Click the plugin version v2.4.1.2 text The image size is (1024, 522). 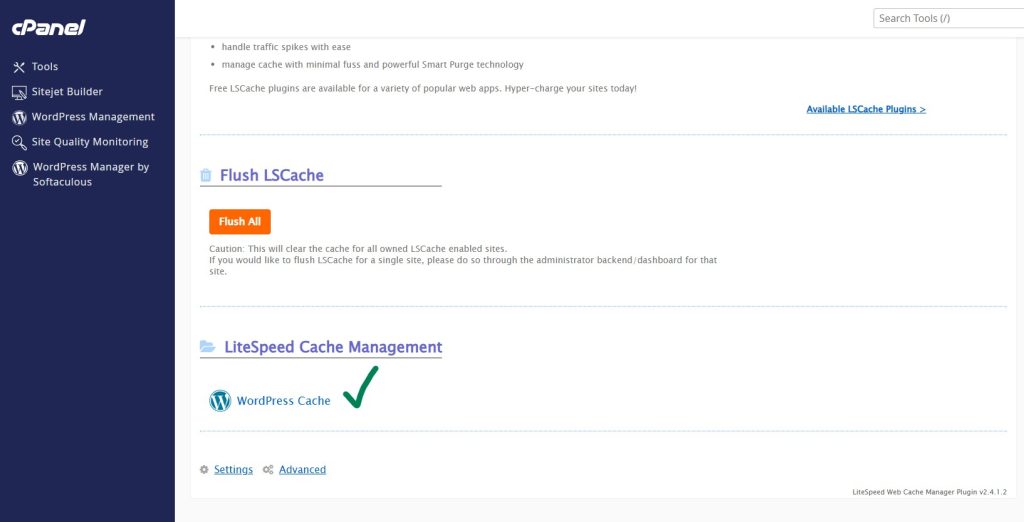pyautogui.click(x=929, y=492)
